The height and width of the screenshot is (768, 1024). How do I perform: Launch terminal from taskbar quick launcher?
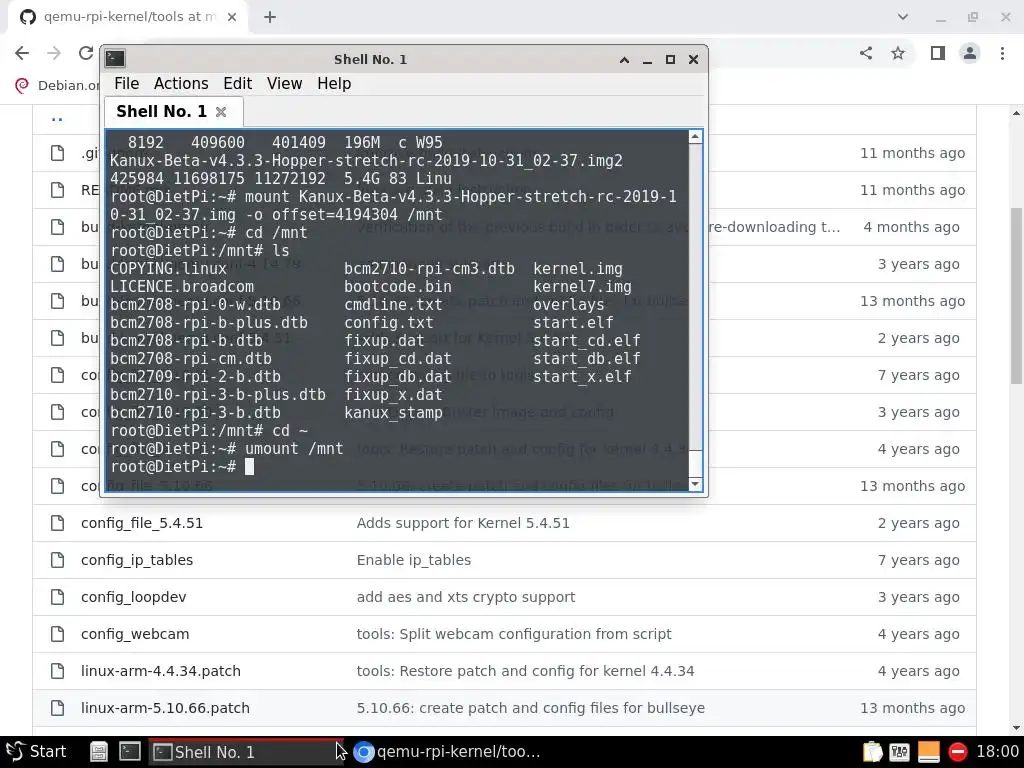129,752
